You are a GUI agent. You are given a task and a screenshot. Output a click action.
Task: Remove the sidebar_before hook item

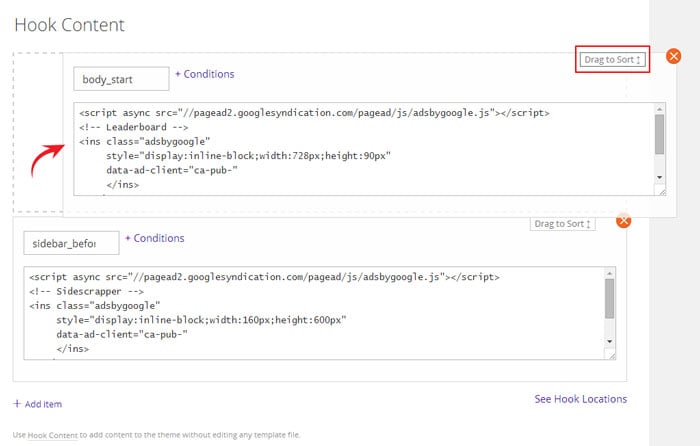click(x=624, y=221)
